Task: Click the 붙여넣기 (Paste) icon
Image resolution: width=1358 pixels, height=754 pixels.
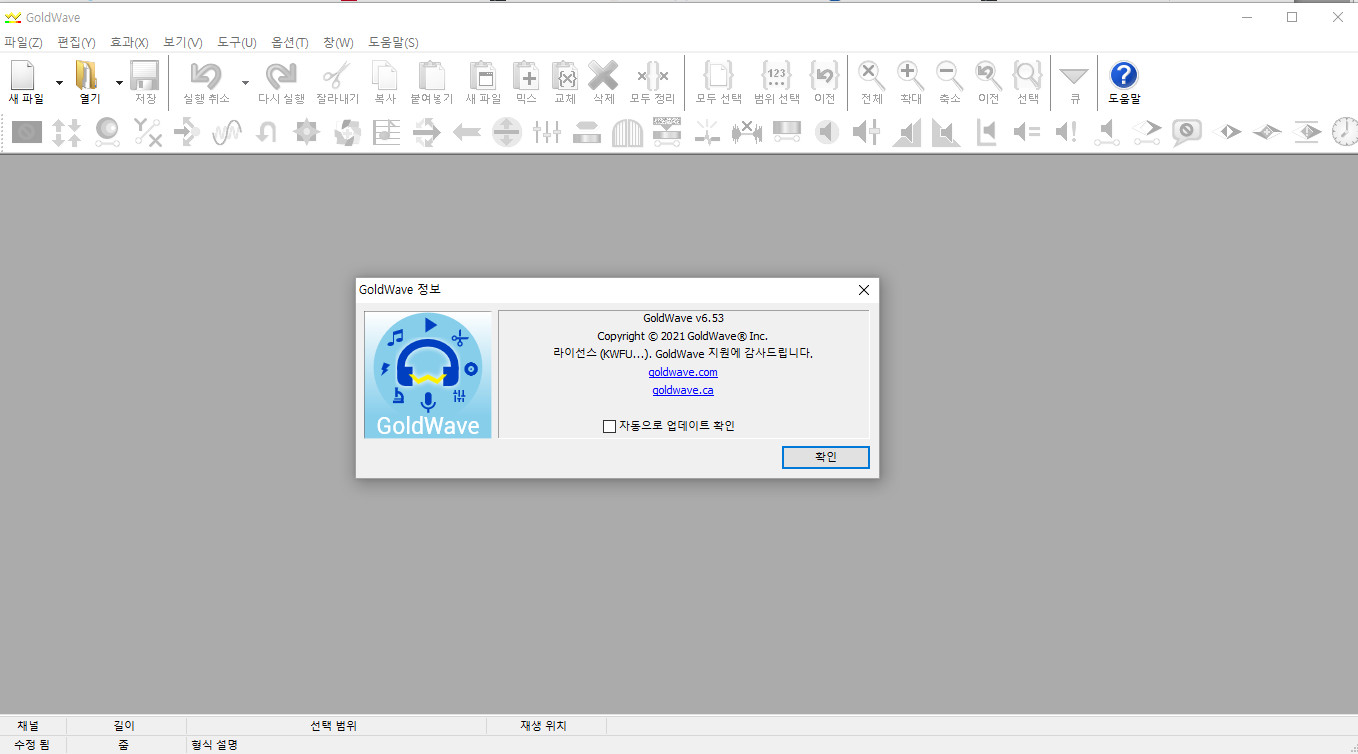Action: click(431, 75)
